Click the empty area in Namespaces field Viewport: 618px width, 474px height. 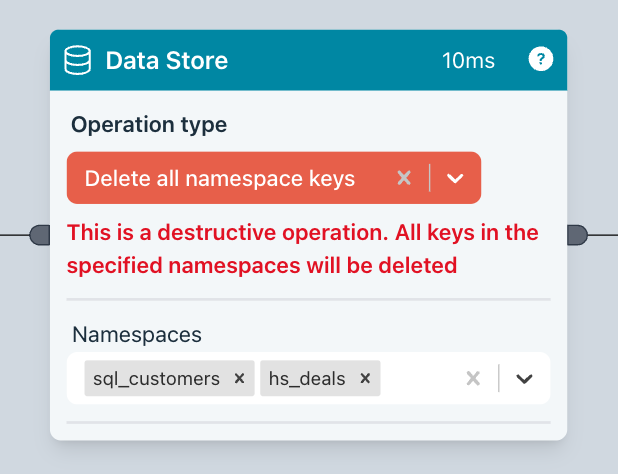(420, 379)
